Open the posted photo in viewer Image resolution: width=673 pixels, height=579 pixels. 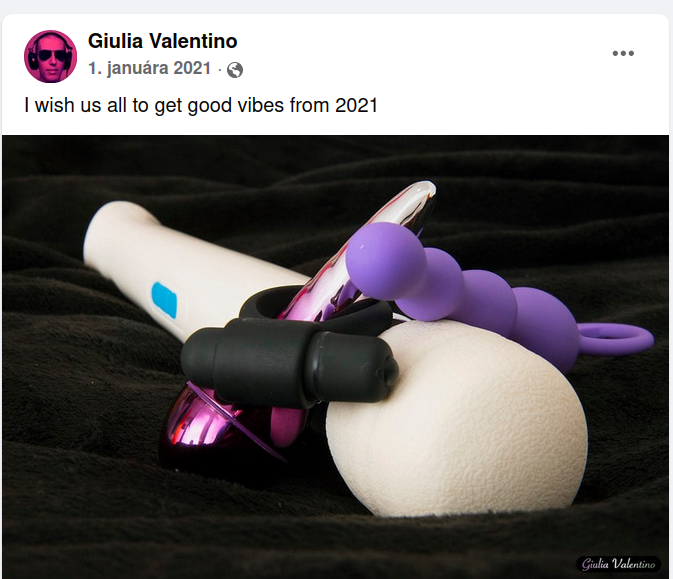[x=335, y=357]
